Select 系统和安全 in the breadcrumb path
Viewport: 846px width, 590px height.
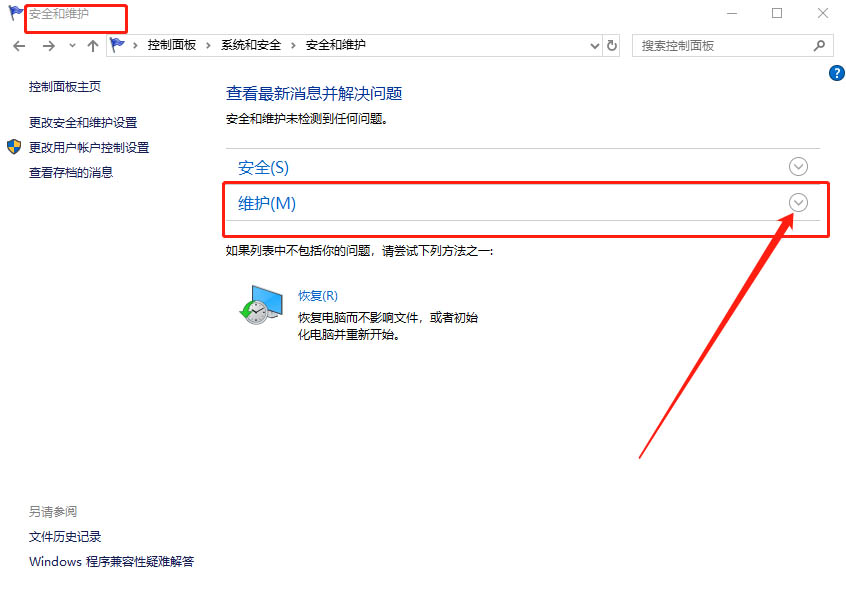point(250,46)
